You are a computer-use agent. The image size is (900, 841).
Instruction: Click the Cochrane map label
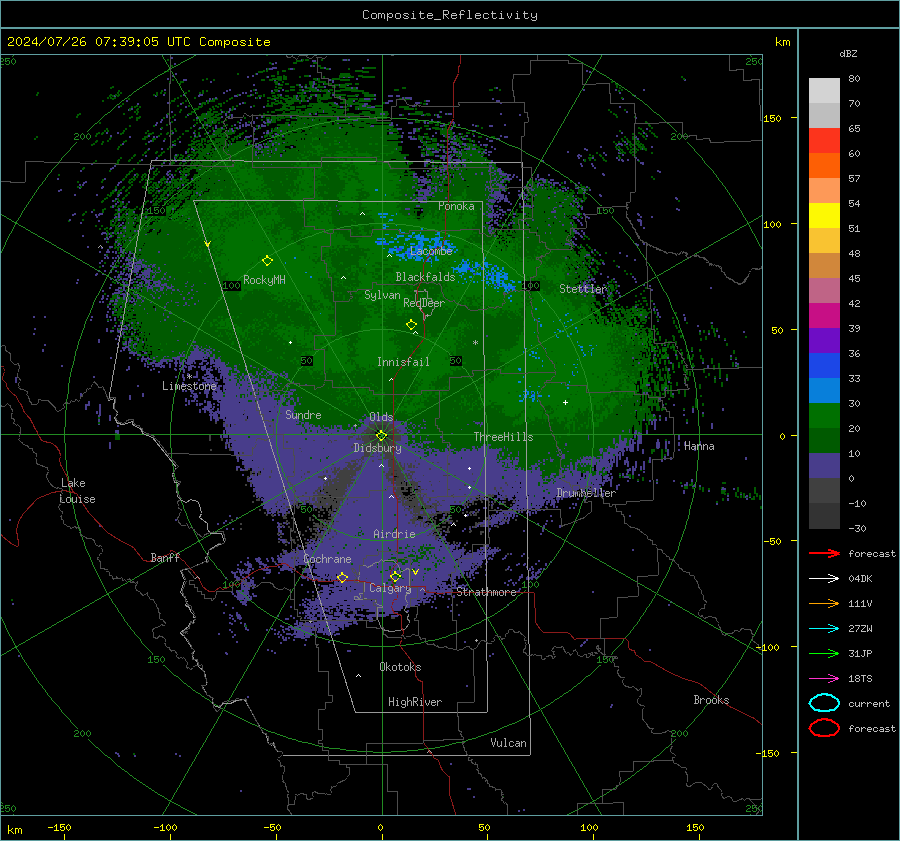327,559
